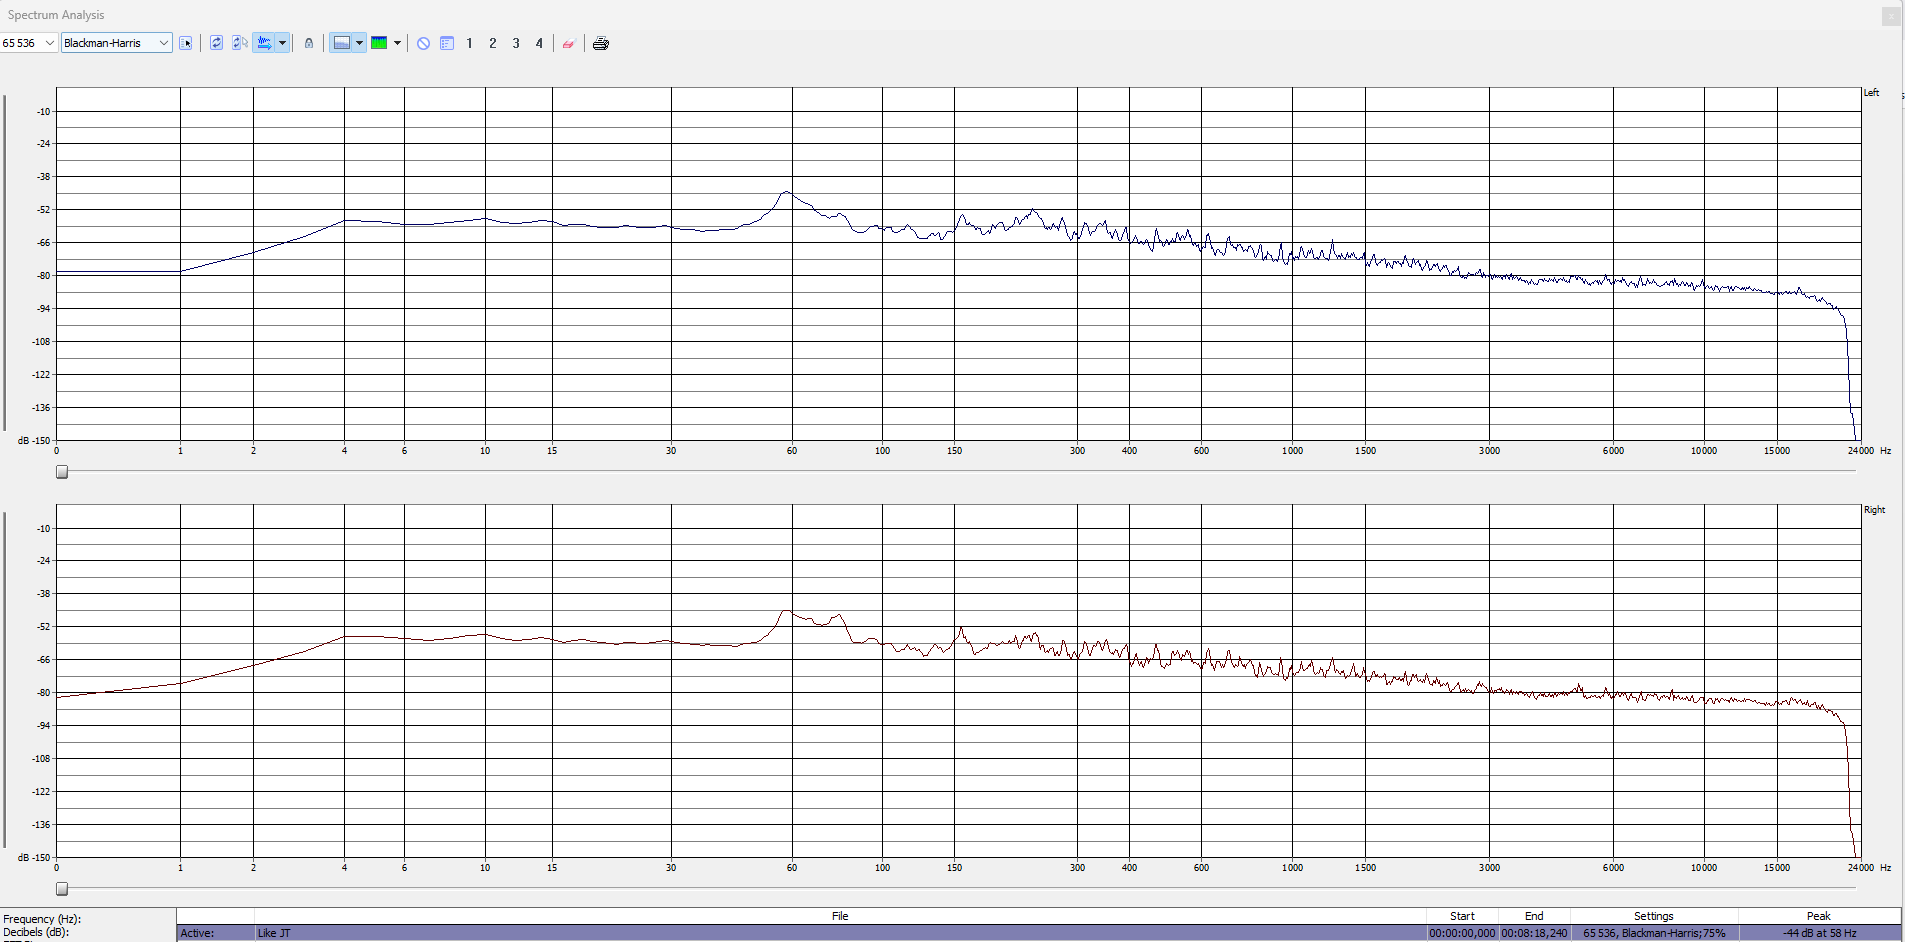Viewport: 1905px width, 942px height.
Task: Click the blue circle-slash clear icon
Action: click(x=424, y=43)
